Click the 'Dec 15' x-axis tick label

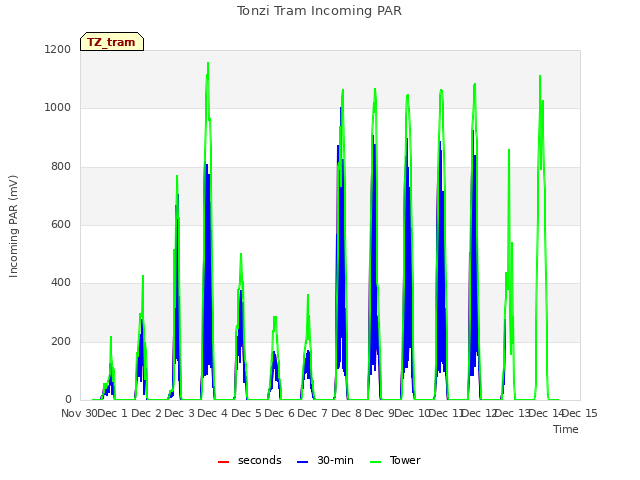click(580, 413)
